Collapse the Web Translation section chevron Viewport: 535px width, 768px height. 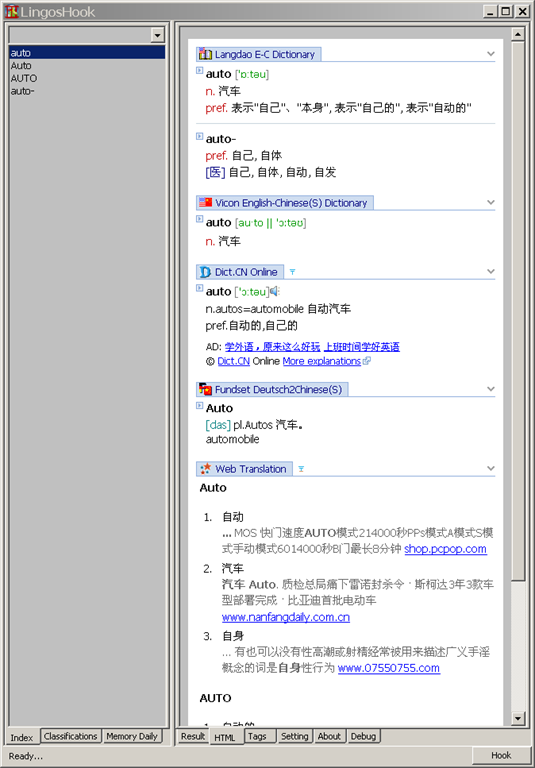(x=490, y=468)
